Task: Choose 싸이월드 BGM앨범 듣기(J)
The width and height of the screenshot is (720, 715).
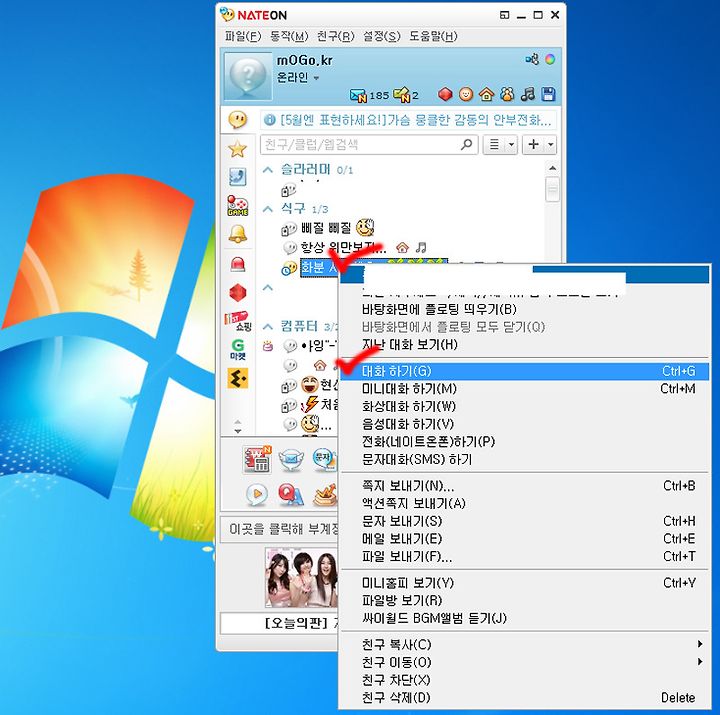Action: [524, 618]
